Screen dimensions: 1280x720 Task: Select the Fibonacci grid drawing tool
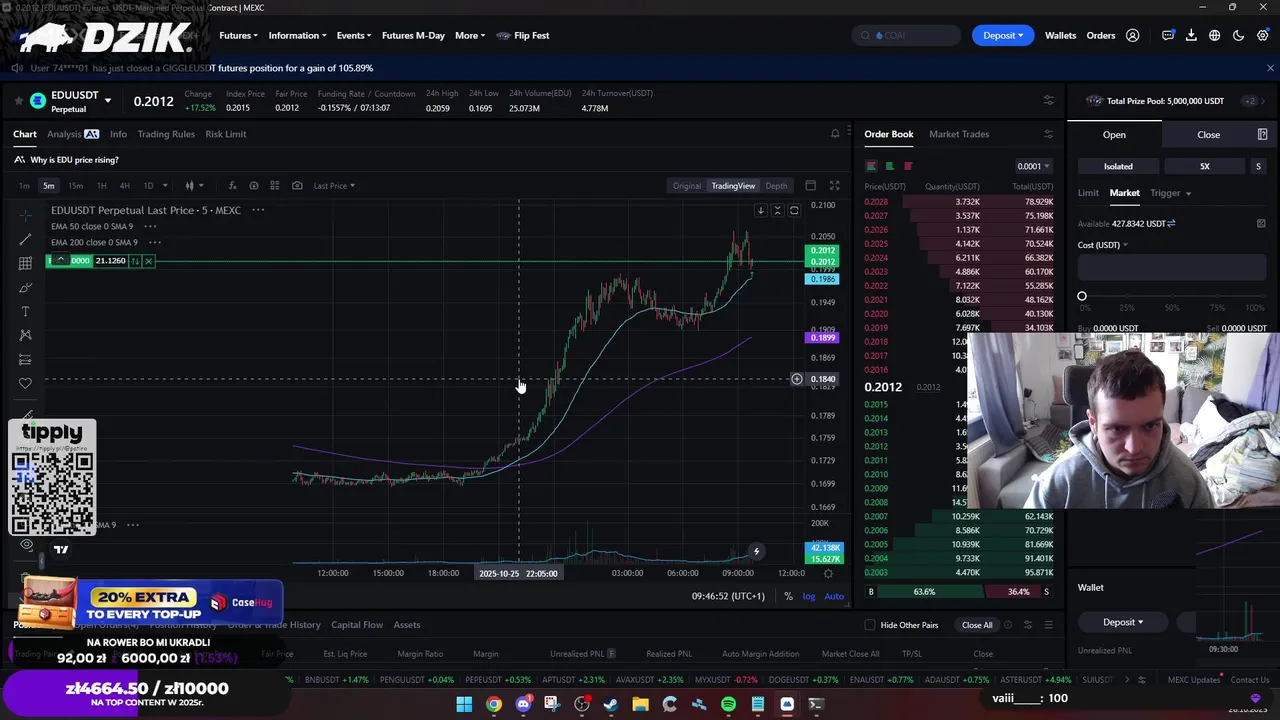point(25,263)
